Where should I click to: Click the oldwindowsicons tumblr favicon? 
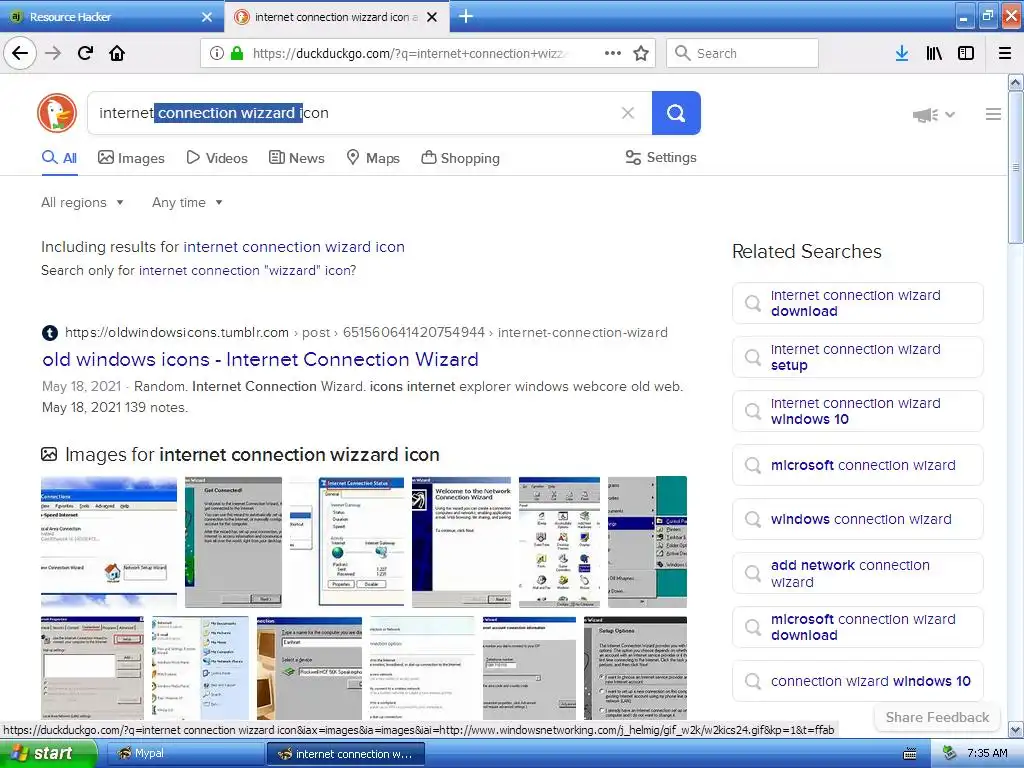click(x=50, y=332)
